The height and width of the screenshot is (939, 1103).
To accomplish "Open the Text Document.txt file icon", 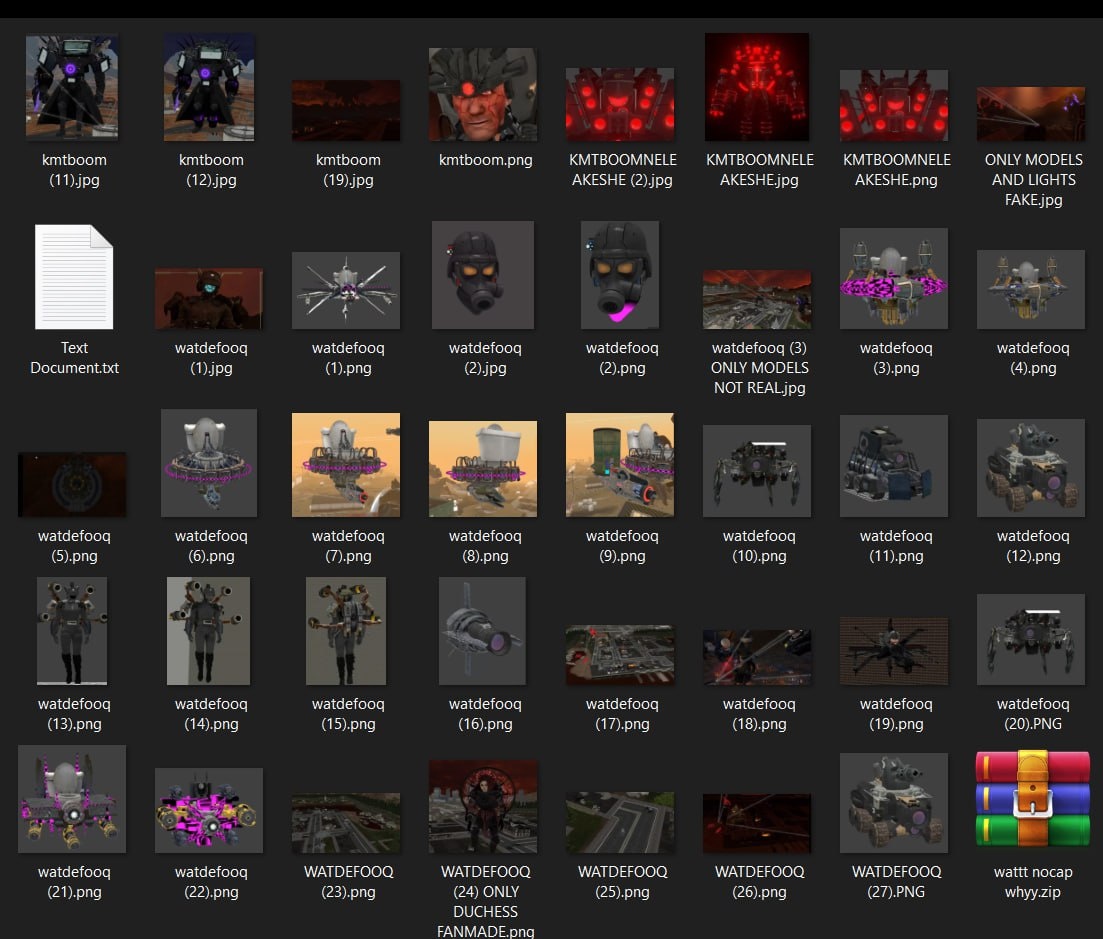I will click(x=74, y=276).
